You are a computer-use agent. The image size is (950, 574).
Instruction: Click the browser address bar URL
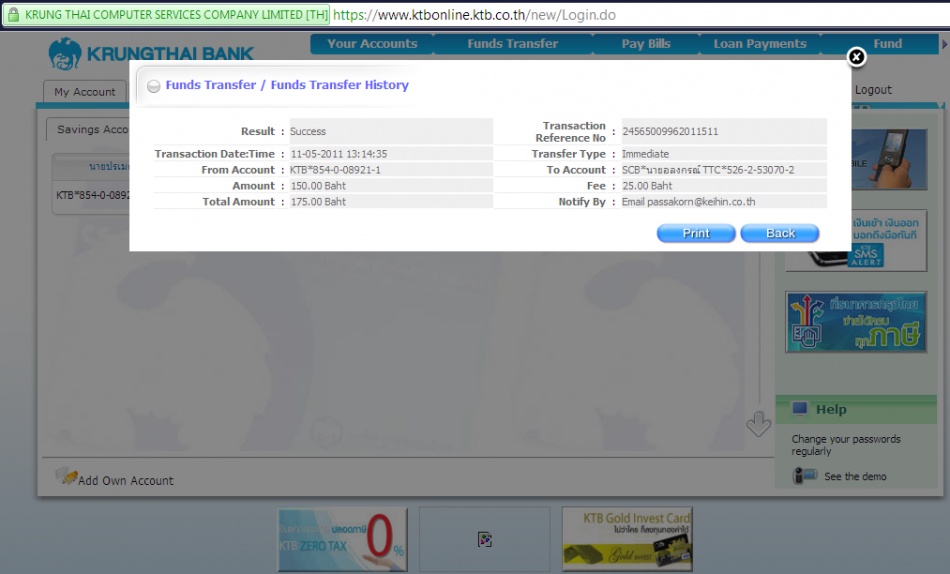474,15
